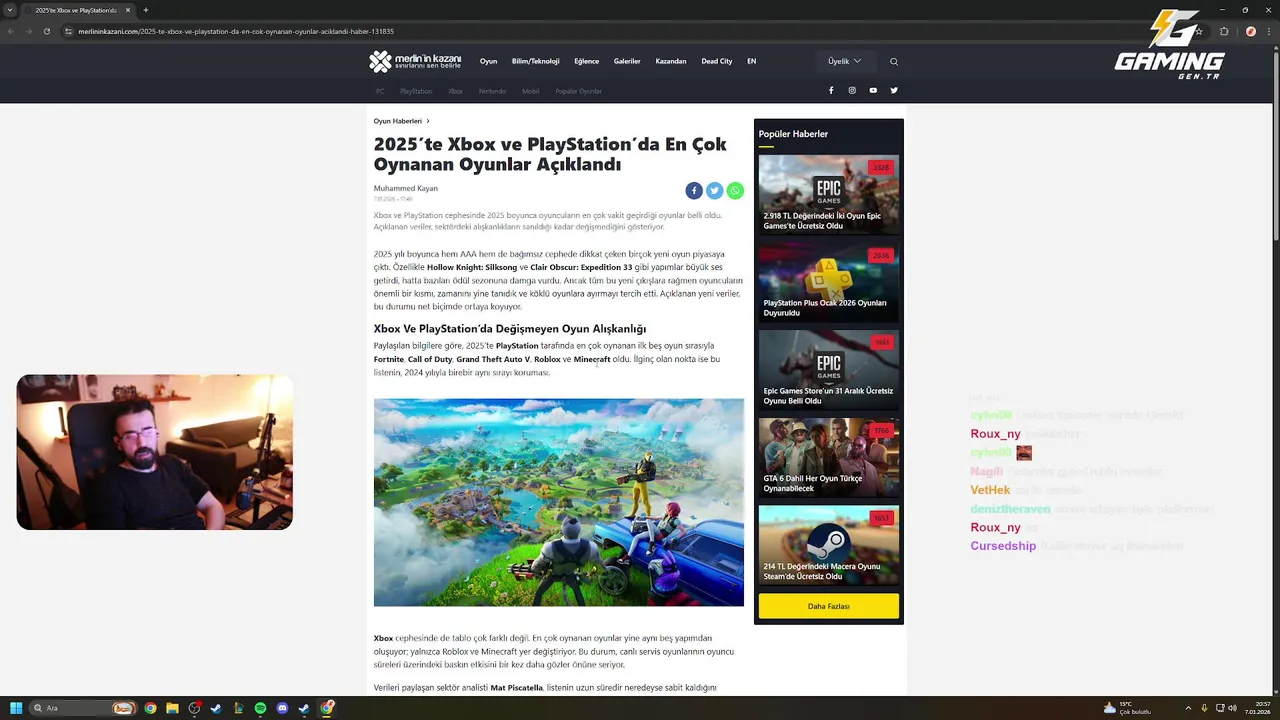Viewport: 1280px width, 720px height.
Task: Click 'Xbox Ve PlayStation'da Değişmeyen Oyun Alışkanlığı' subheading
Action: (510, 329)
